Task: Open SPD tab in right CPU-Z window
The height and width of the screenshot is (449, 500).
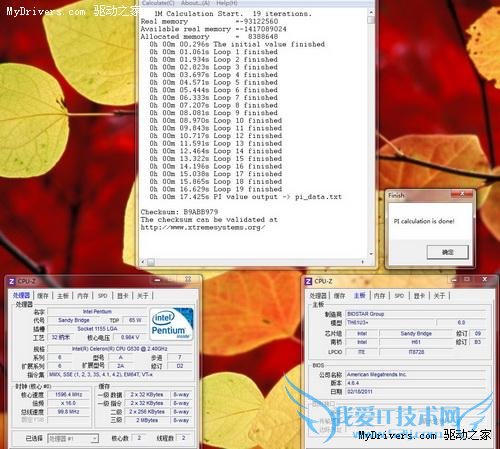Action: coord(399,295)
